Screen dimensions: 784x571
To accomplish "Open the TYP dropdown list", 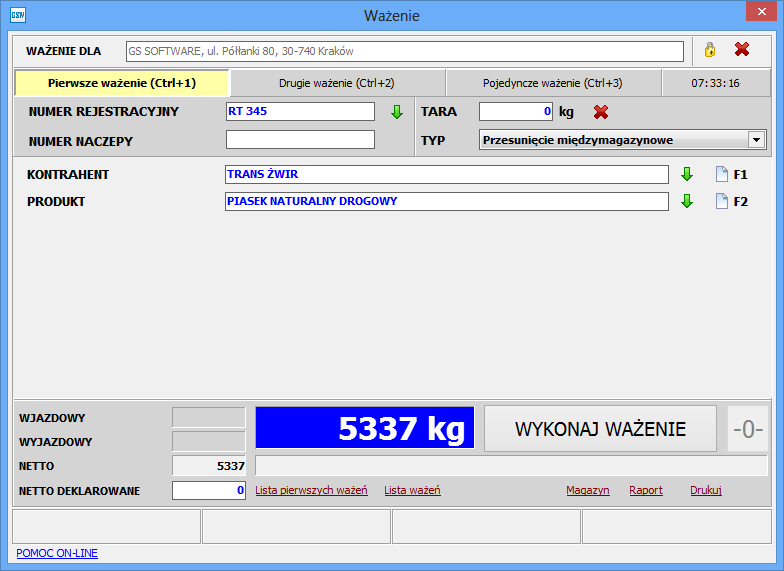I will tap(756, 140).
